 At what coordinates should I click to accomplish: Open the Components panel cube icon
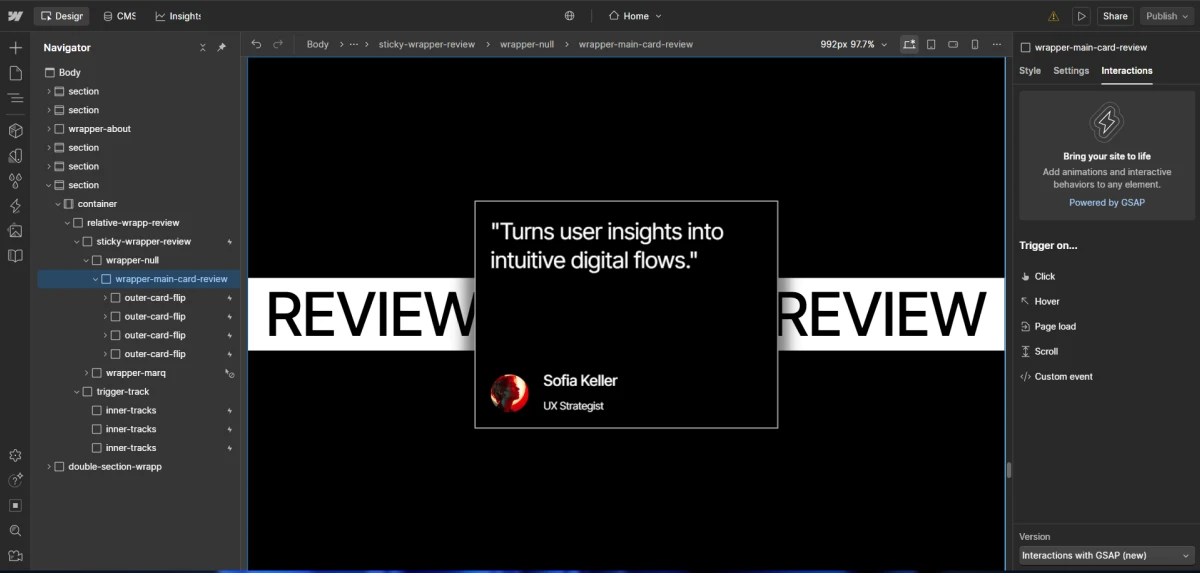pos(15,131)
